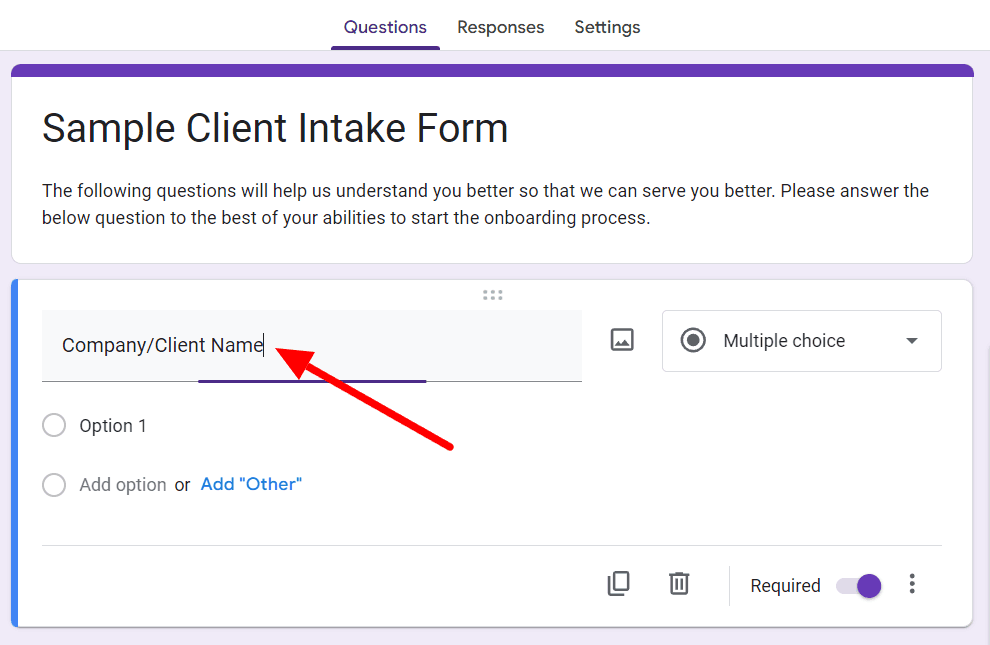
Task: Open the question's more options menu
Action: [912, 584]
